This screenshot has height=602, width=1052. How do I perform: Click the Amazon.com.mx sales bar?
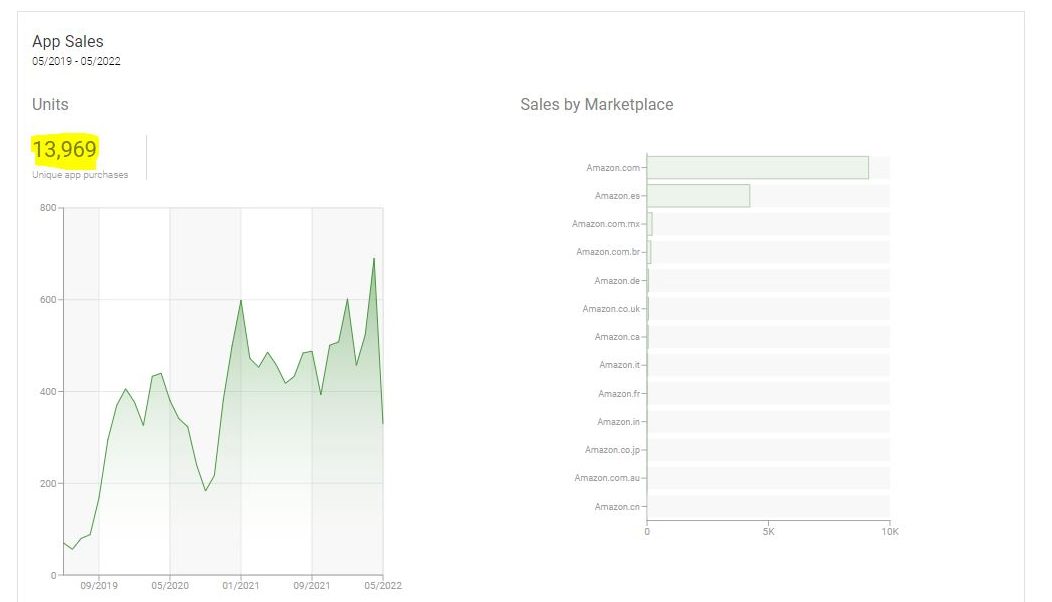click(649, 224)
